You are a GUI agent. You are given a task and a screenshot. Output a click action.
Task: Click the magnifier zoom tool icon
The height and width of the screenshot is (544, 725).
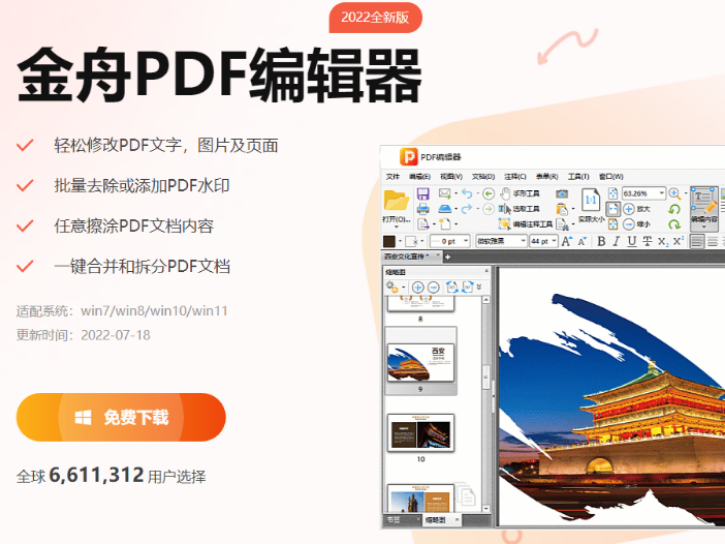pyautogui.click(x=674, y=193)
